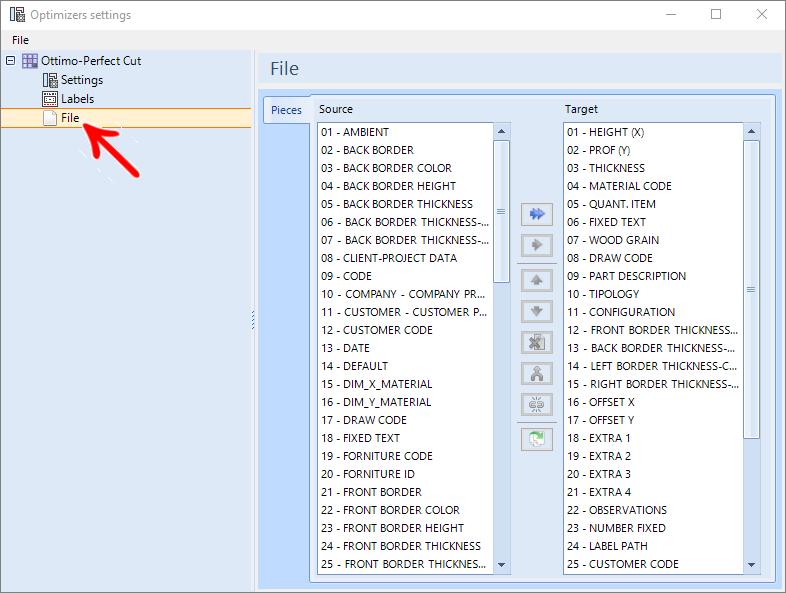Click the Source list scrollbar thumb
The image size is (786, 593).
coord(501,212)
